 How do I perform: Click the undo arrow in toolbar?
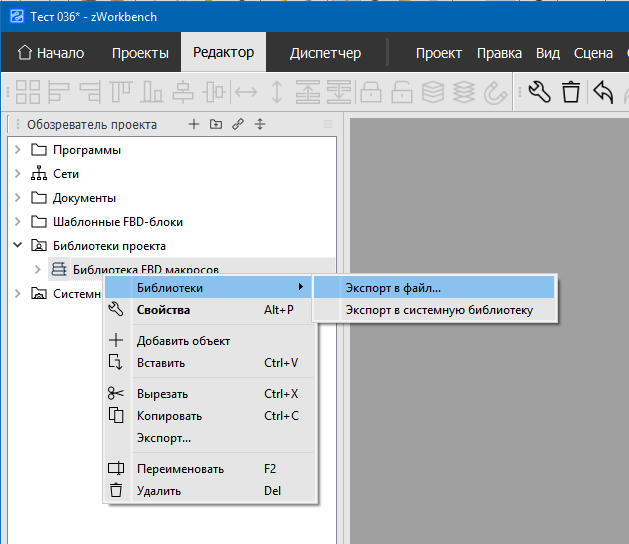603,93
